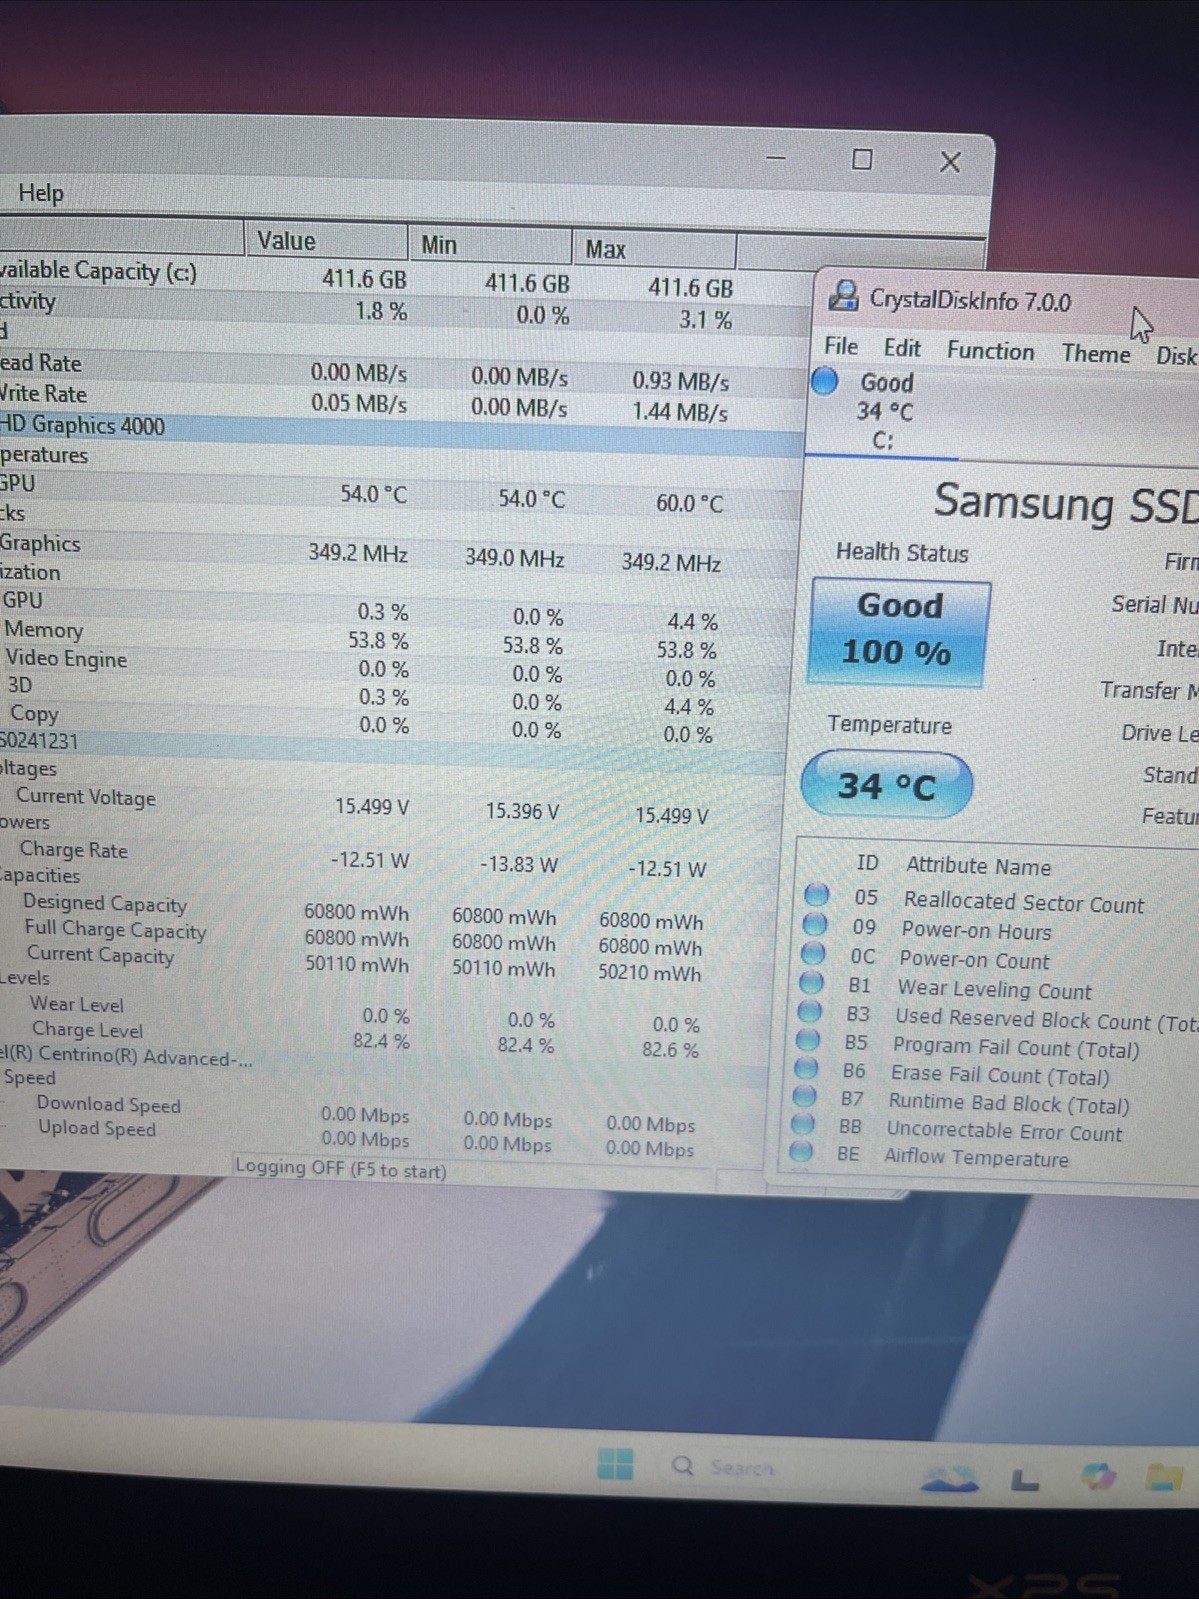Viewport: 1199px width, 1599px height.
Task: Click the CrystalDiskInfo title bar app icon
Action: click(x=844, y=296)
